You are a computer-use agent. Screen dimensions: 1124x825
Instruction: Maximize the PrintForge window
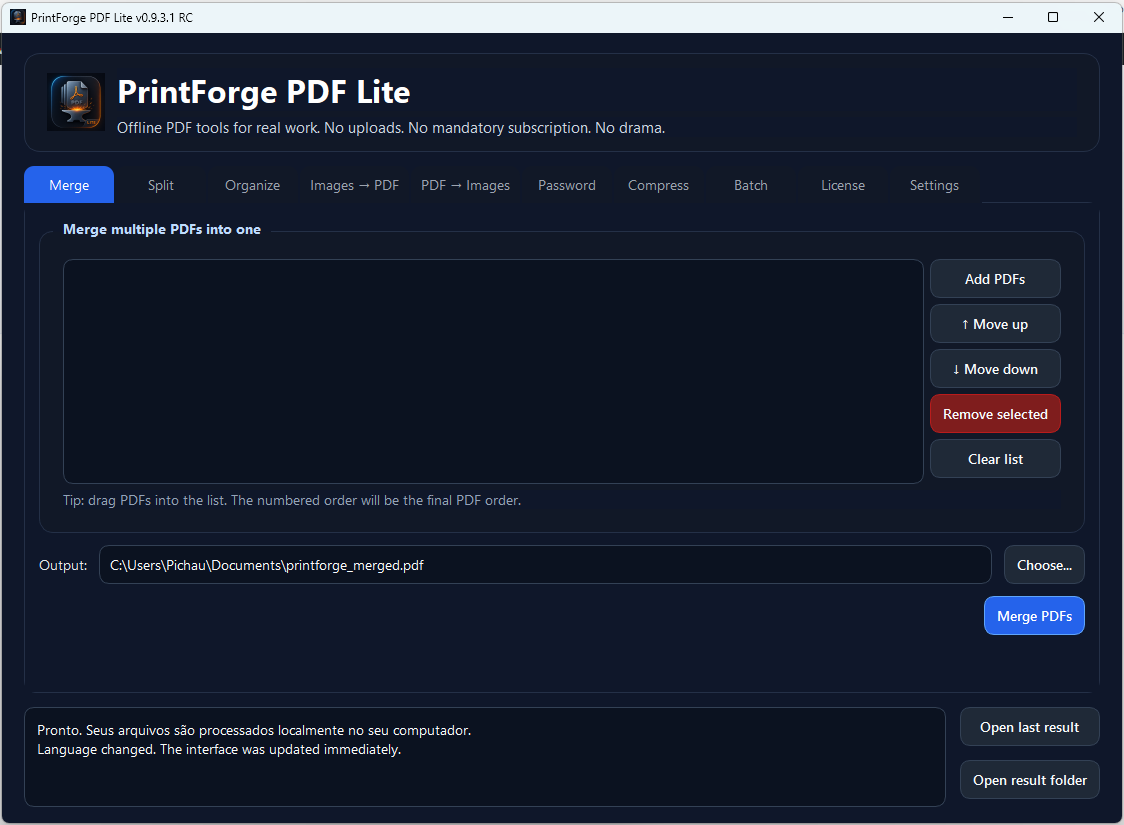point(1052,17)
